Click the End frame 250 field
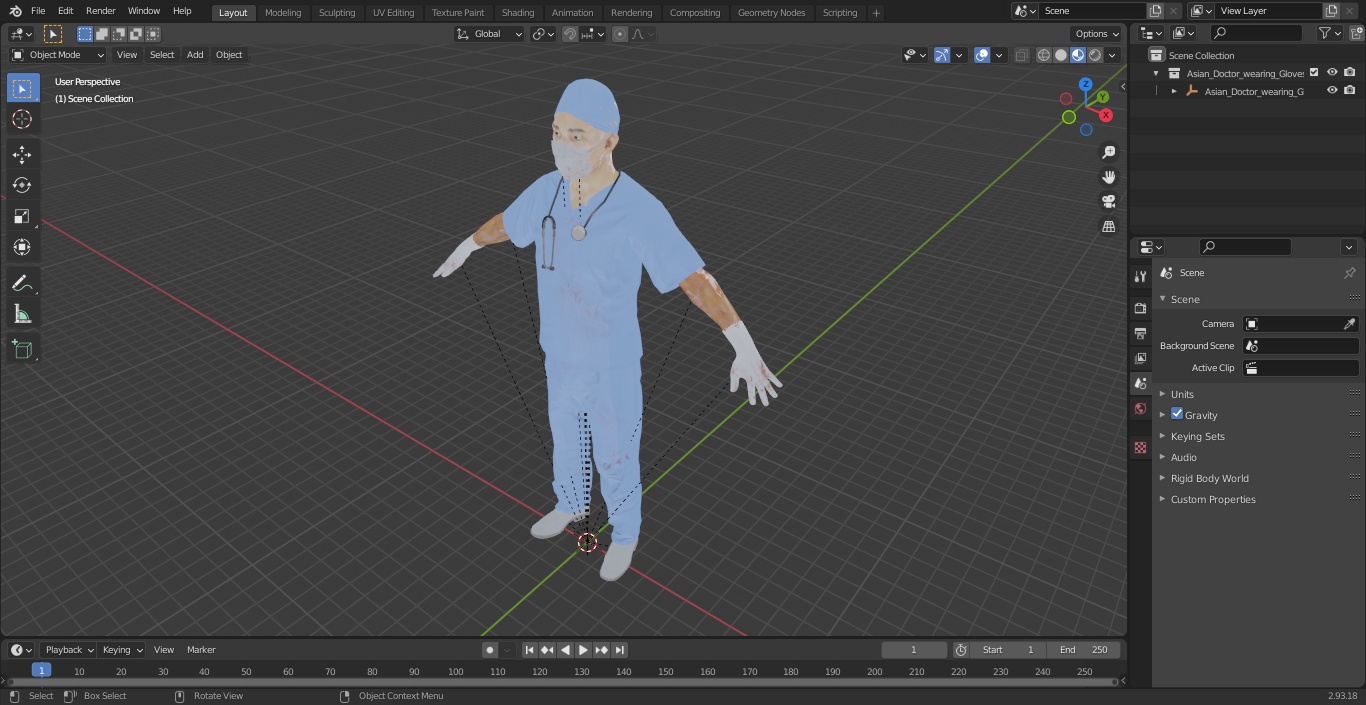The width and height of the screenshot is (1366, 705). coord(1084,650)
